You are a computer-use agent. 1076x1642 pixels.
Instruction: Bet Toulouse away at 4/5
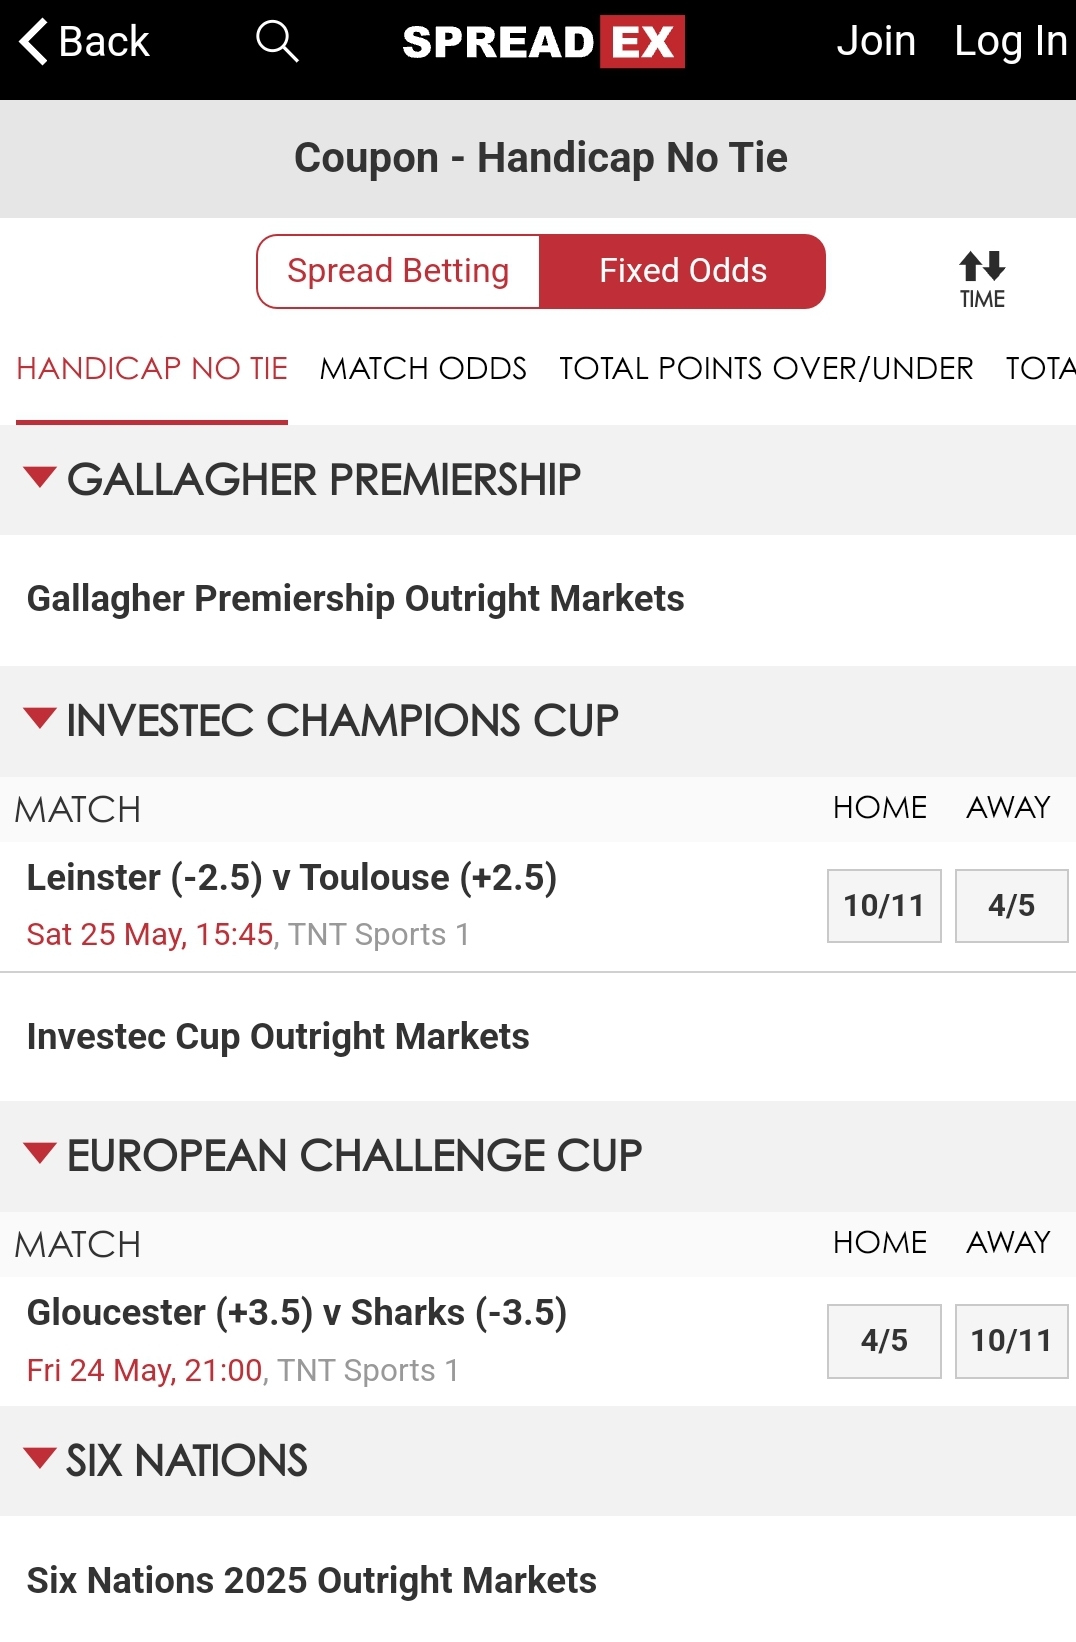[1011, 906]
